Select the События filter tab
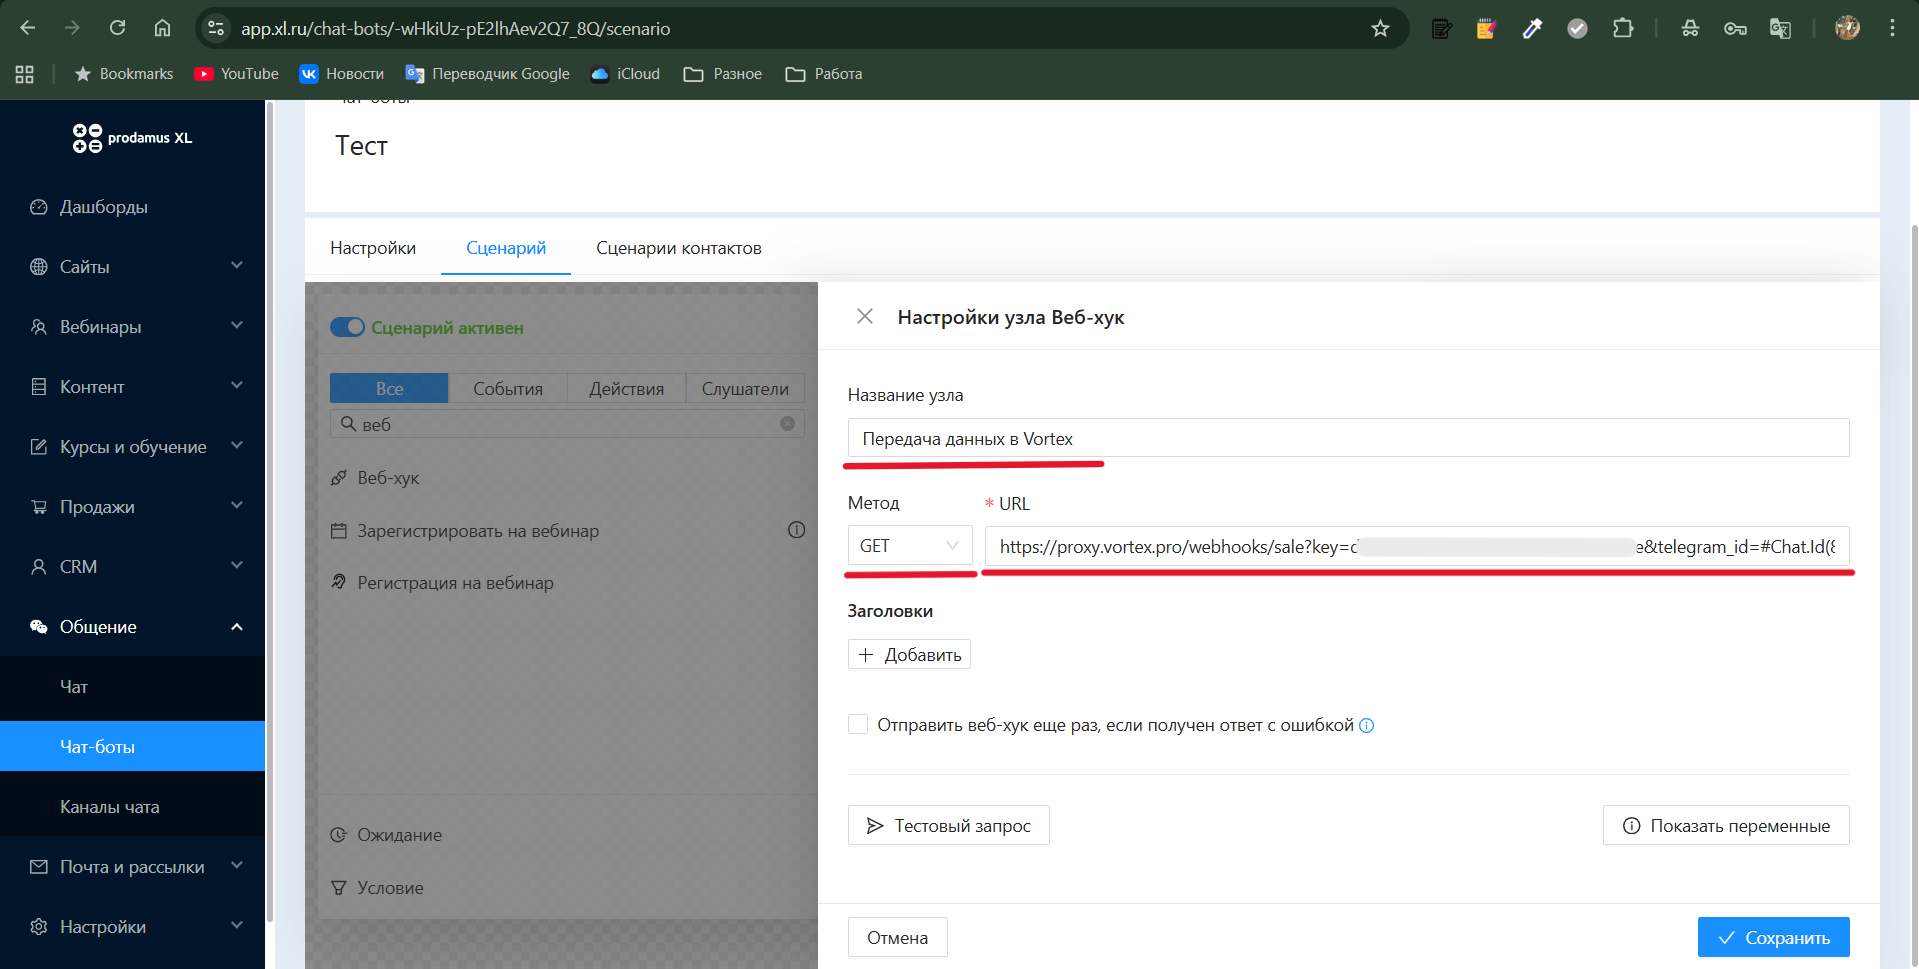 (507, 389)
